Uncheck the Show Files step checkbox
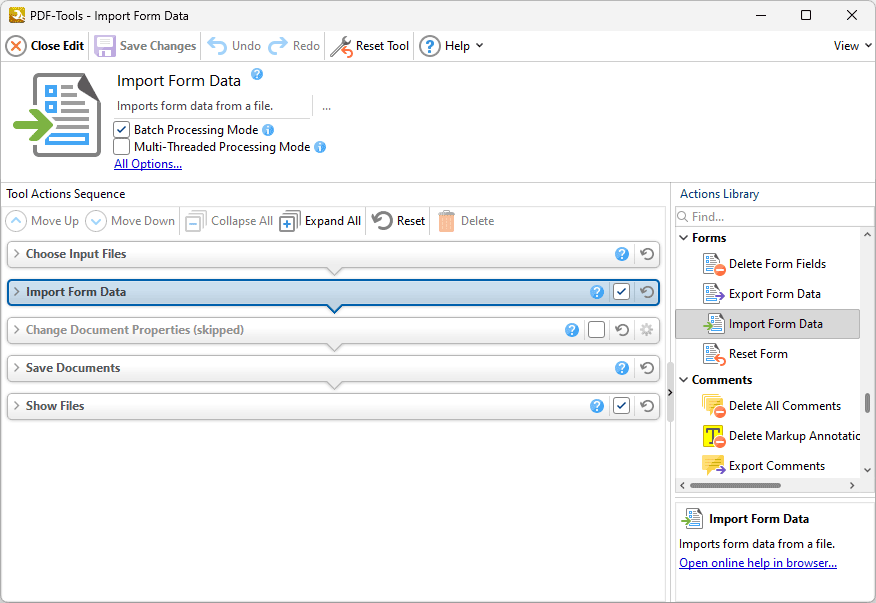Viewport: 876px width, 603px height. pos(621,406)
